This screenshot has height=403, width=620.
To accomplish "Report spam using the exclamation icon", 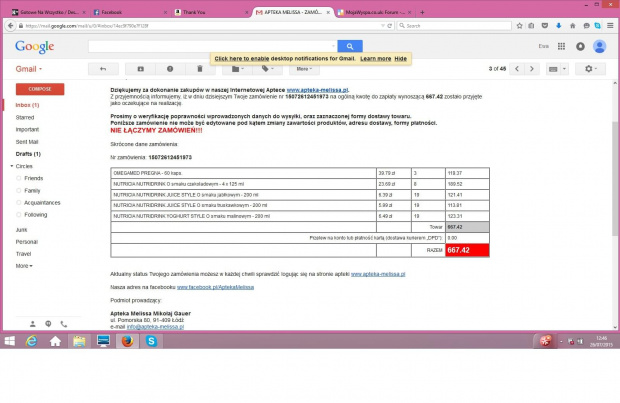I will [x=170, y=69].
